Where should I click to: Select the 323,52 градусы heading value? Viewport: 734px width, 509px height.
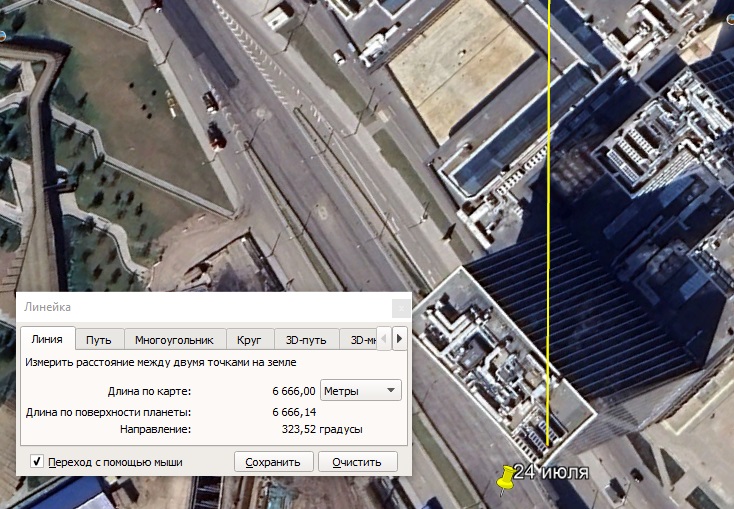coord(322,429)
